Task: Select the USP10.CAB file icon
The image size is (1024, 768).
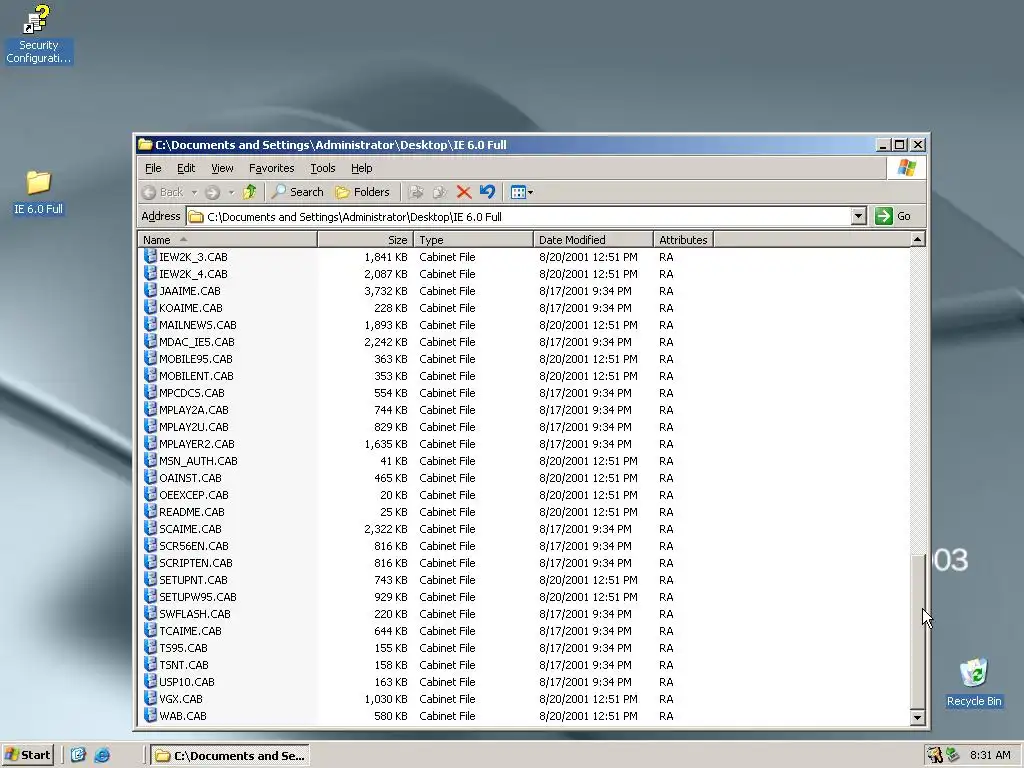Action: [150, 681]
